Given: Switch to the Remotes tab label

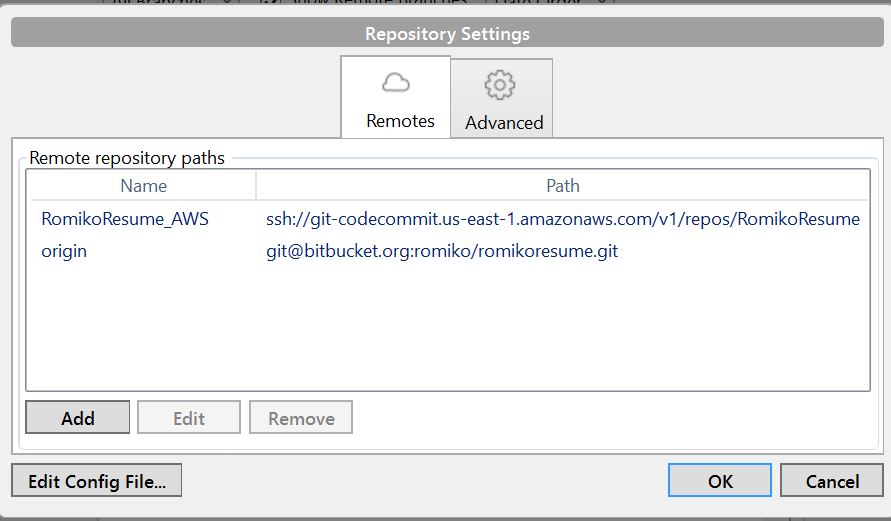Looking at the screenshot, I should point(400,121).
